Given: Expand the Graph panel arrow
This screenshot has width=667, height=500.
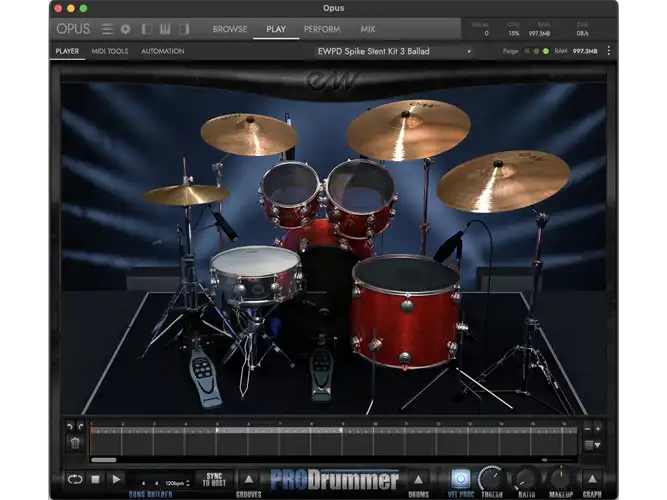Looking at the screenshot, I should pos(592,480).
